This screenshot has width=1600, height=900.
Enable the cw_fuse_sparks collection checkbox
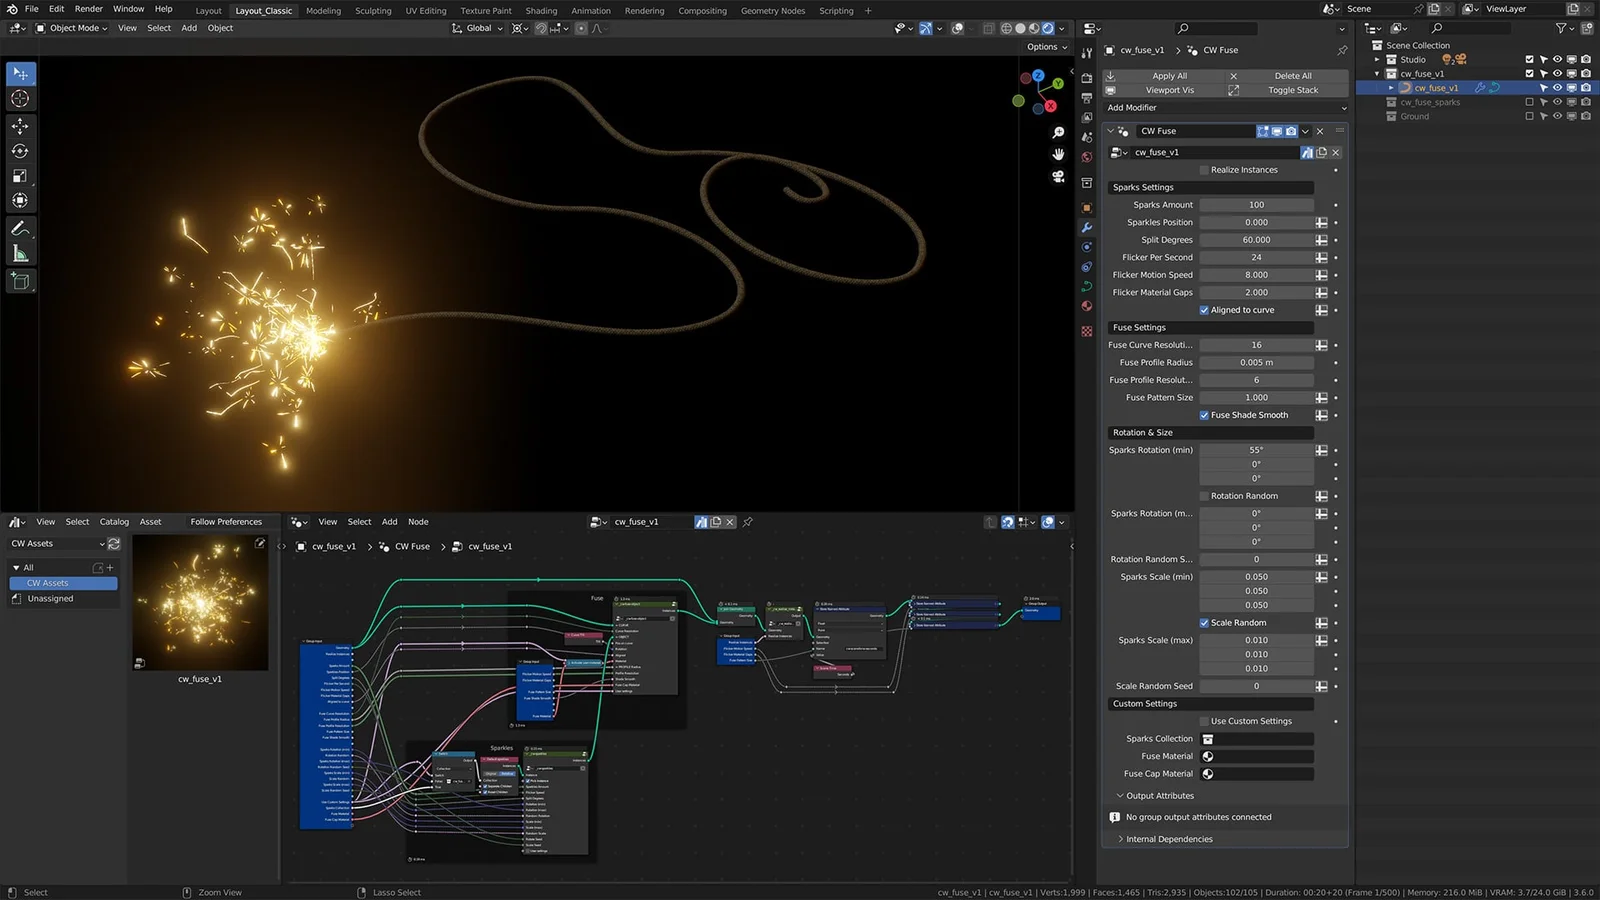pyautogui.click(x=1530, y=102)
